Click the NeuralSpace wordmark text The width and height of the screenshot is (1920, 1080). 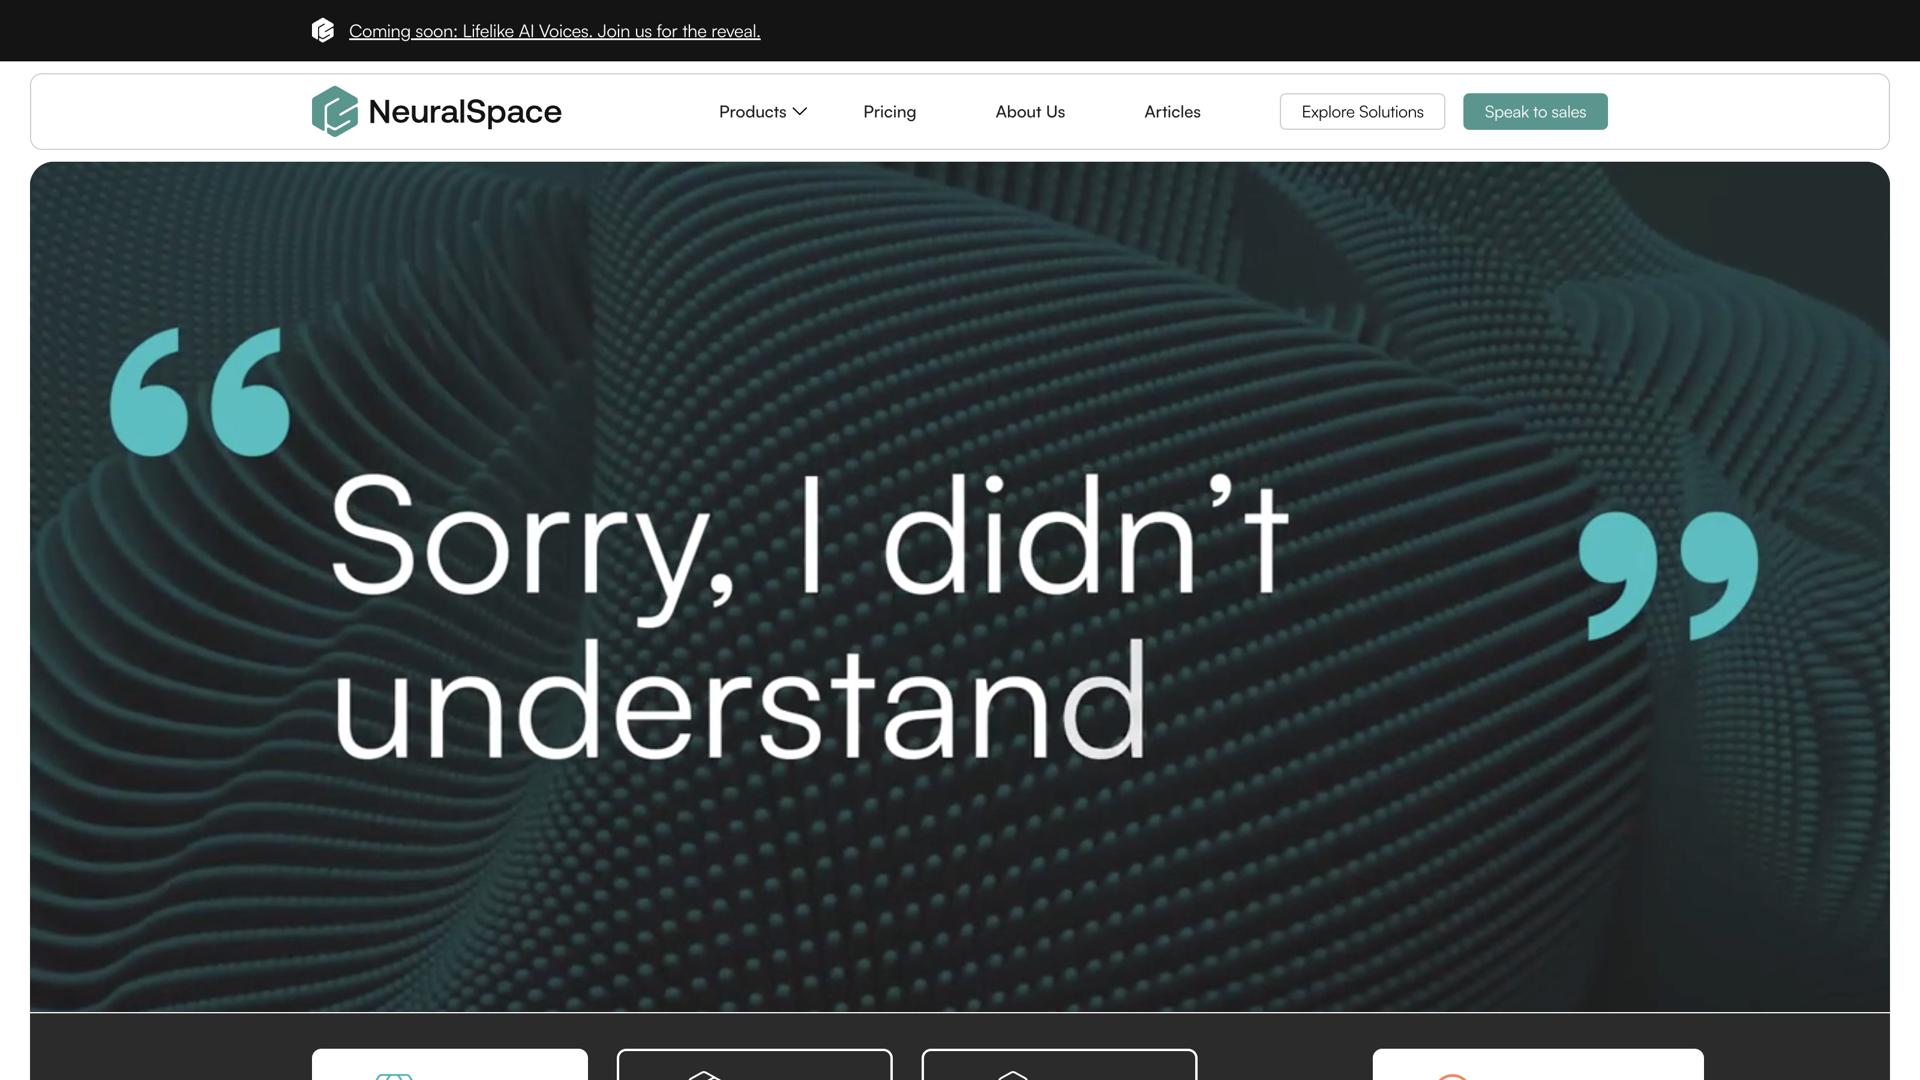(x=465, y=111)
